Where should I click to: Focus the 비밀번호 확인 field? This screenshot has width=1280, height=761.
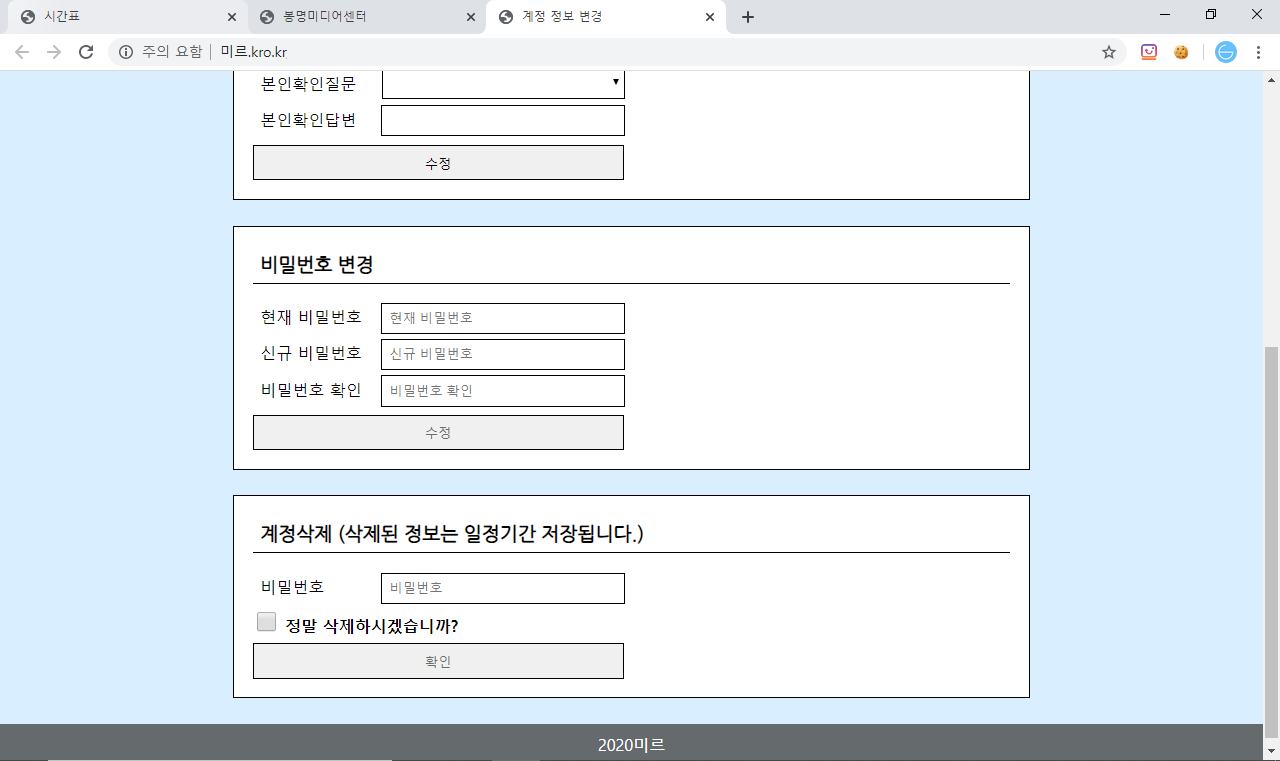pyautogui.click(x=503, y=391)
